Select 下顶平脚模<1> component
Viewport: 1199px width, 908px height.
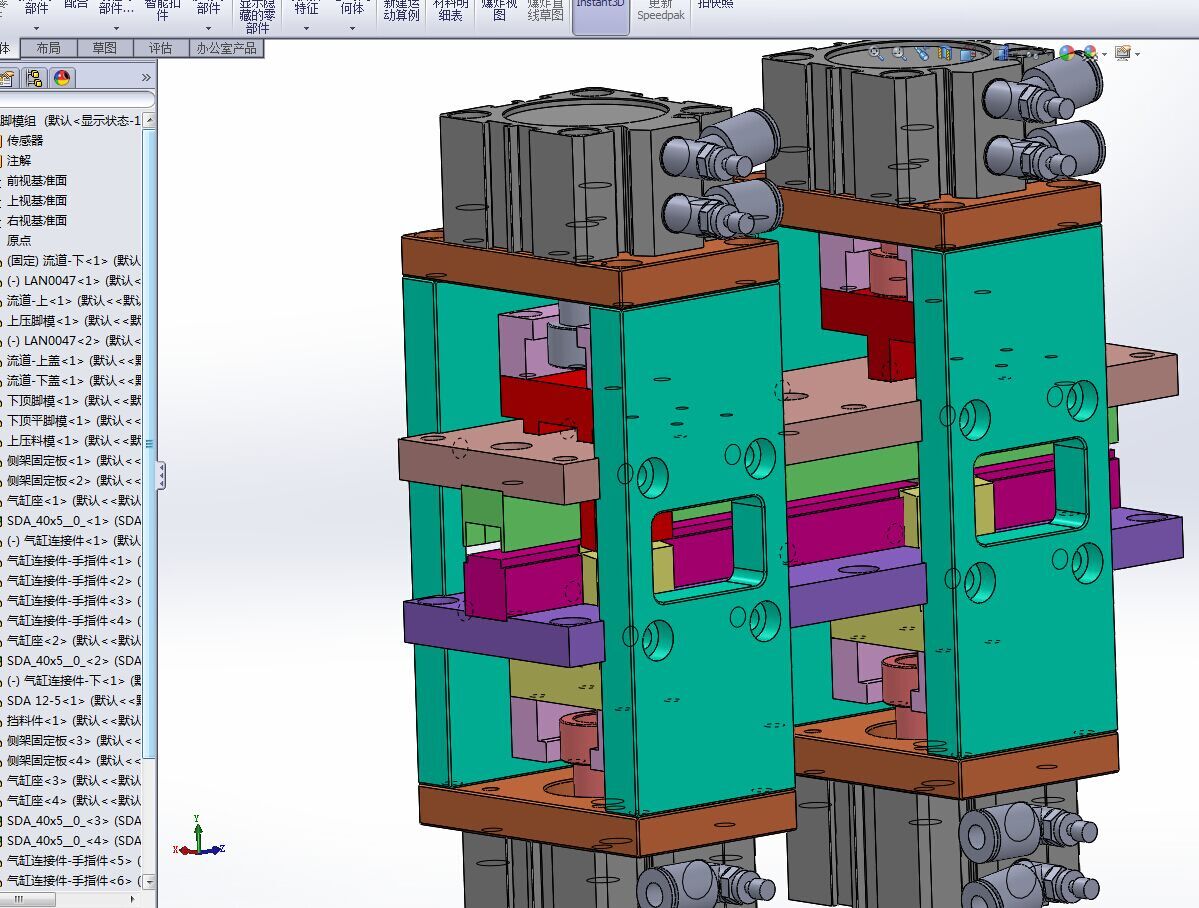[x=73, y=421]
